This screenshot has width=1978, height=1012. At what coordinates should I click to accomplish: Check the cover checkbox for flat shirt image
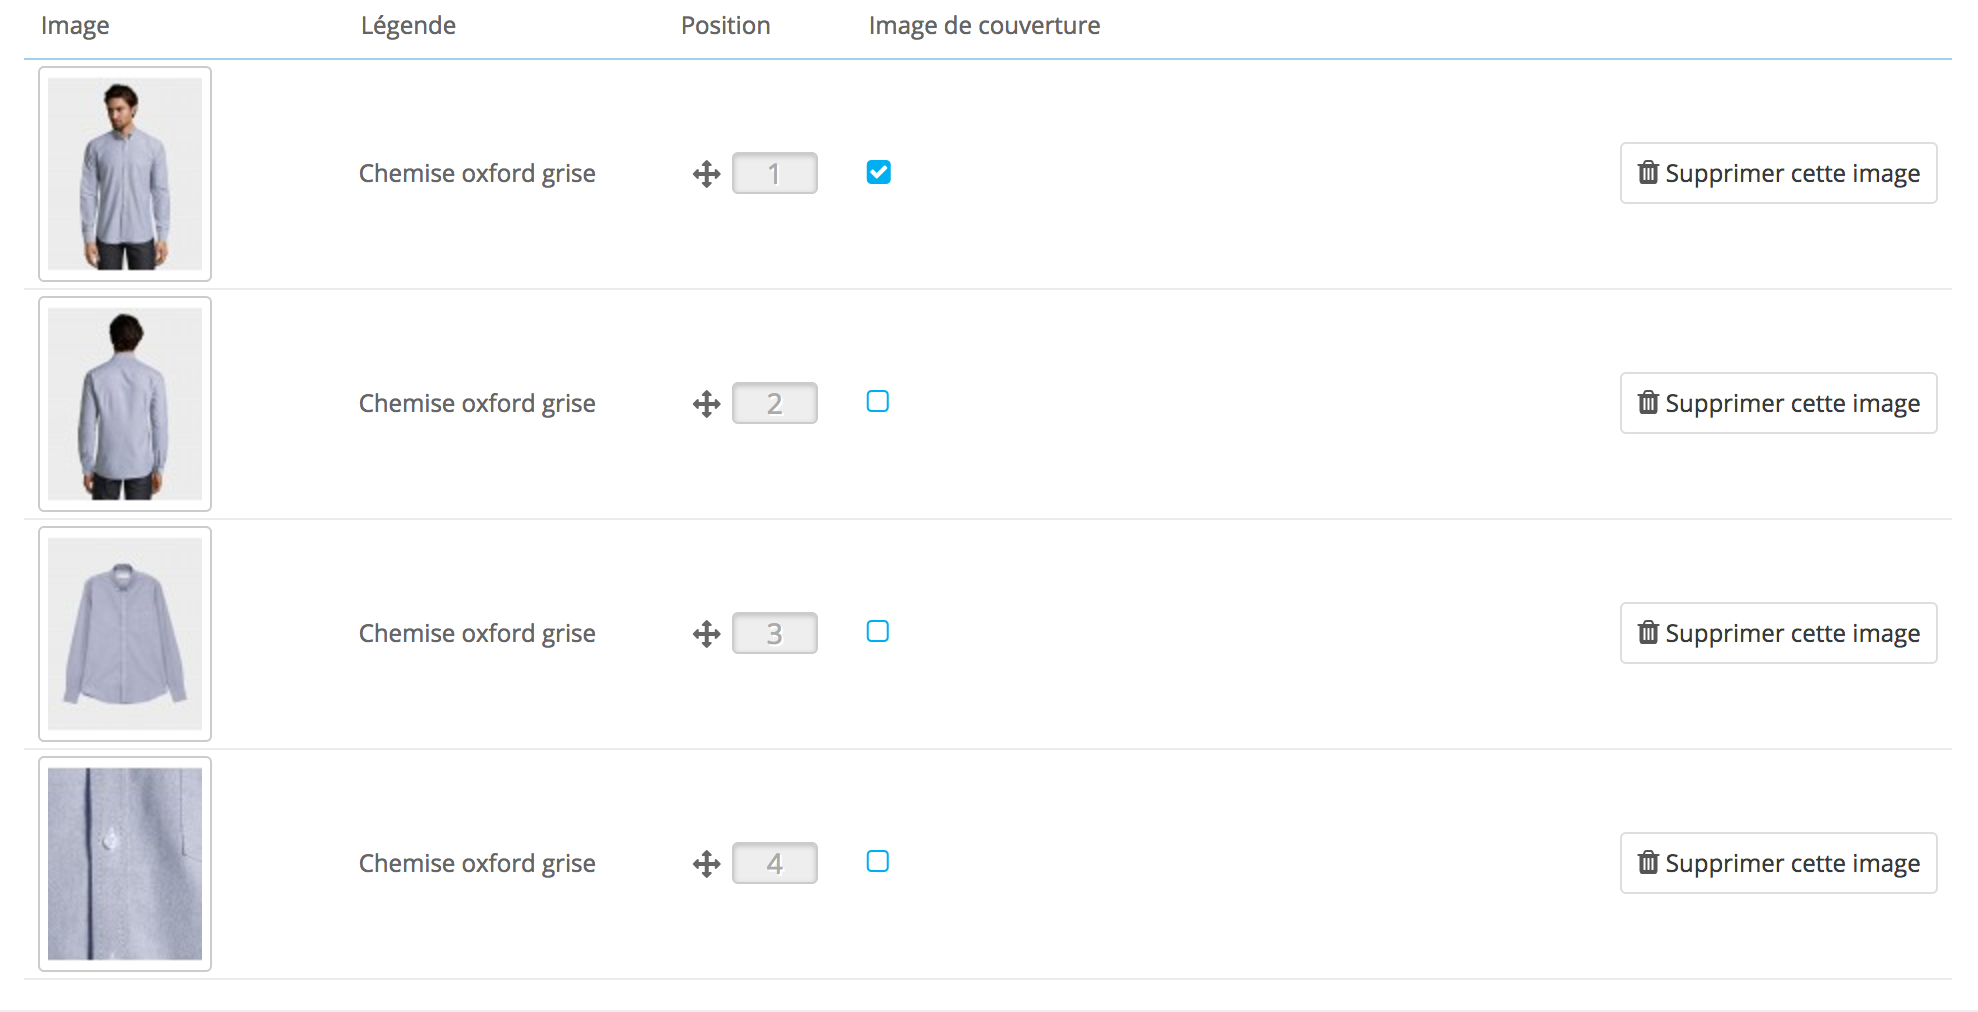878,632
